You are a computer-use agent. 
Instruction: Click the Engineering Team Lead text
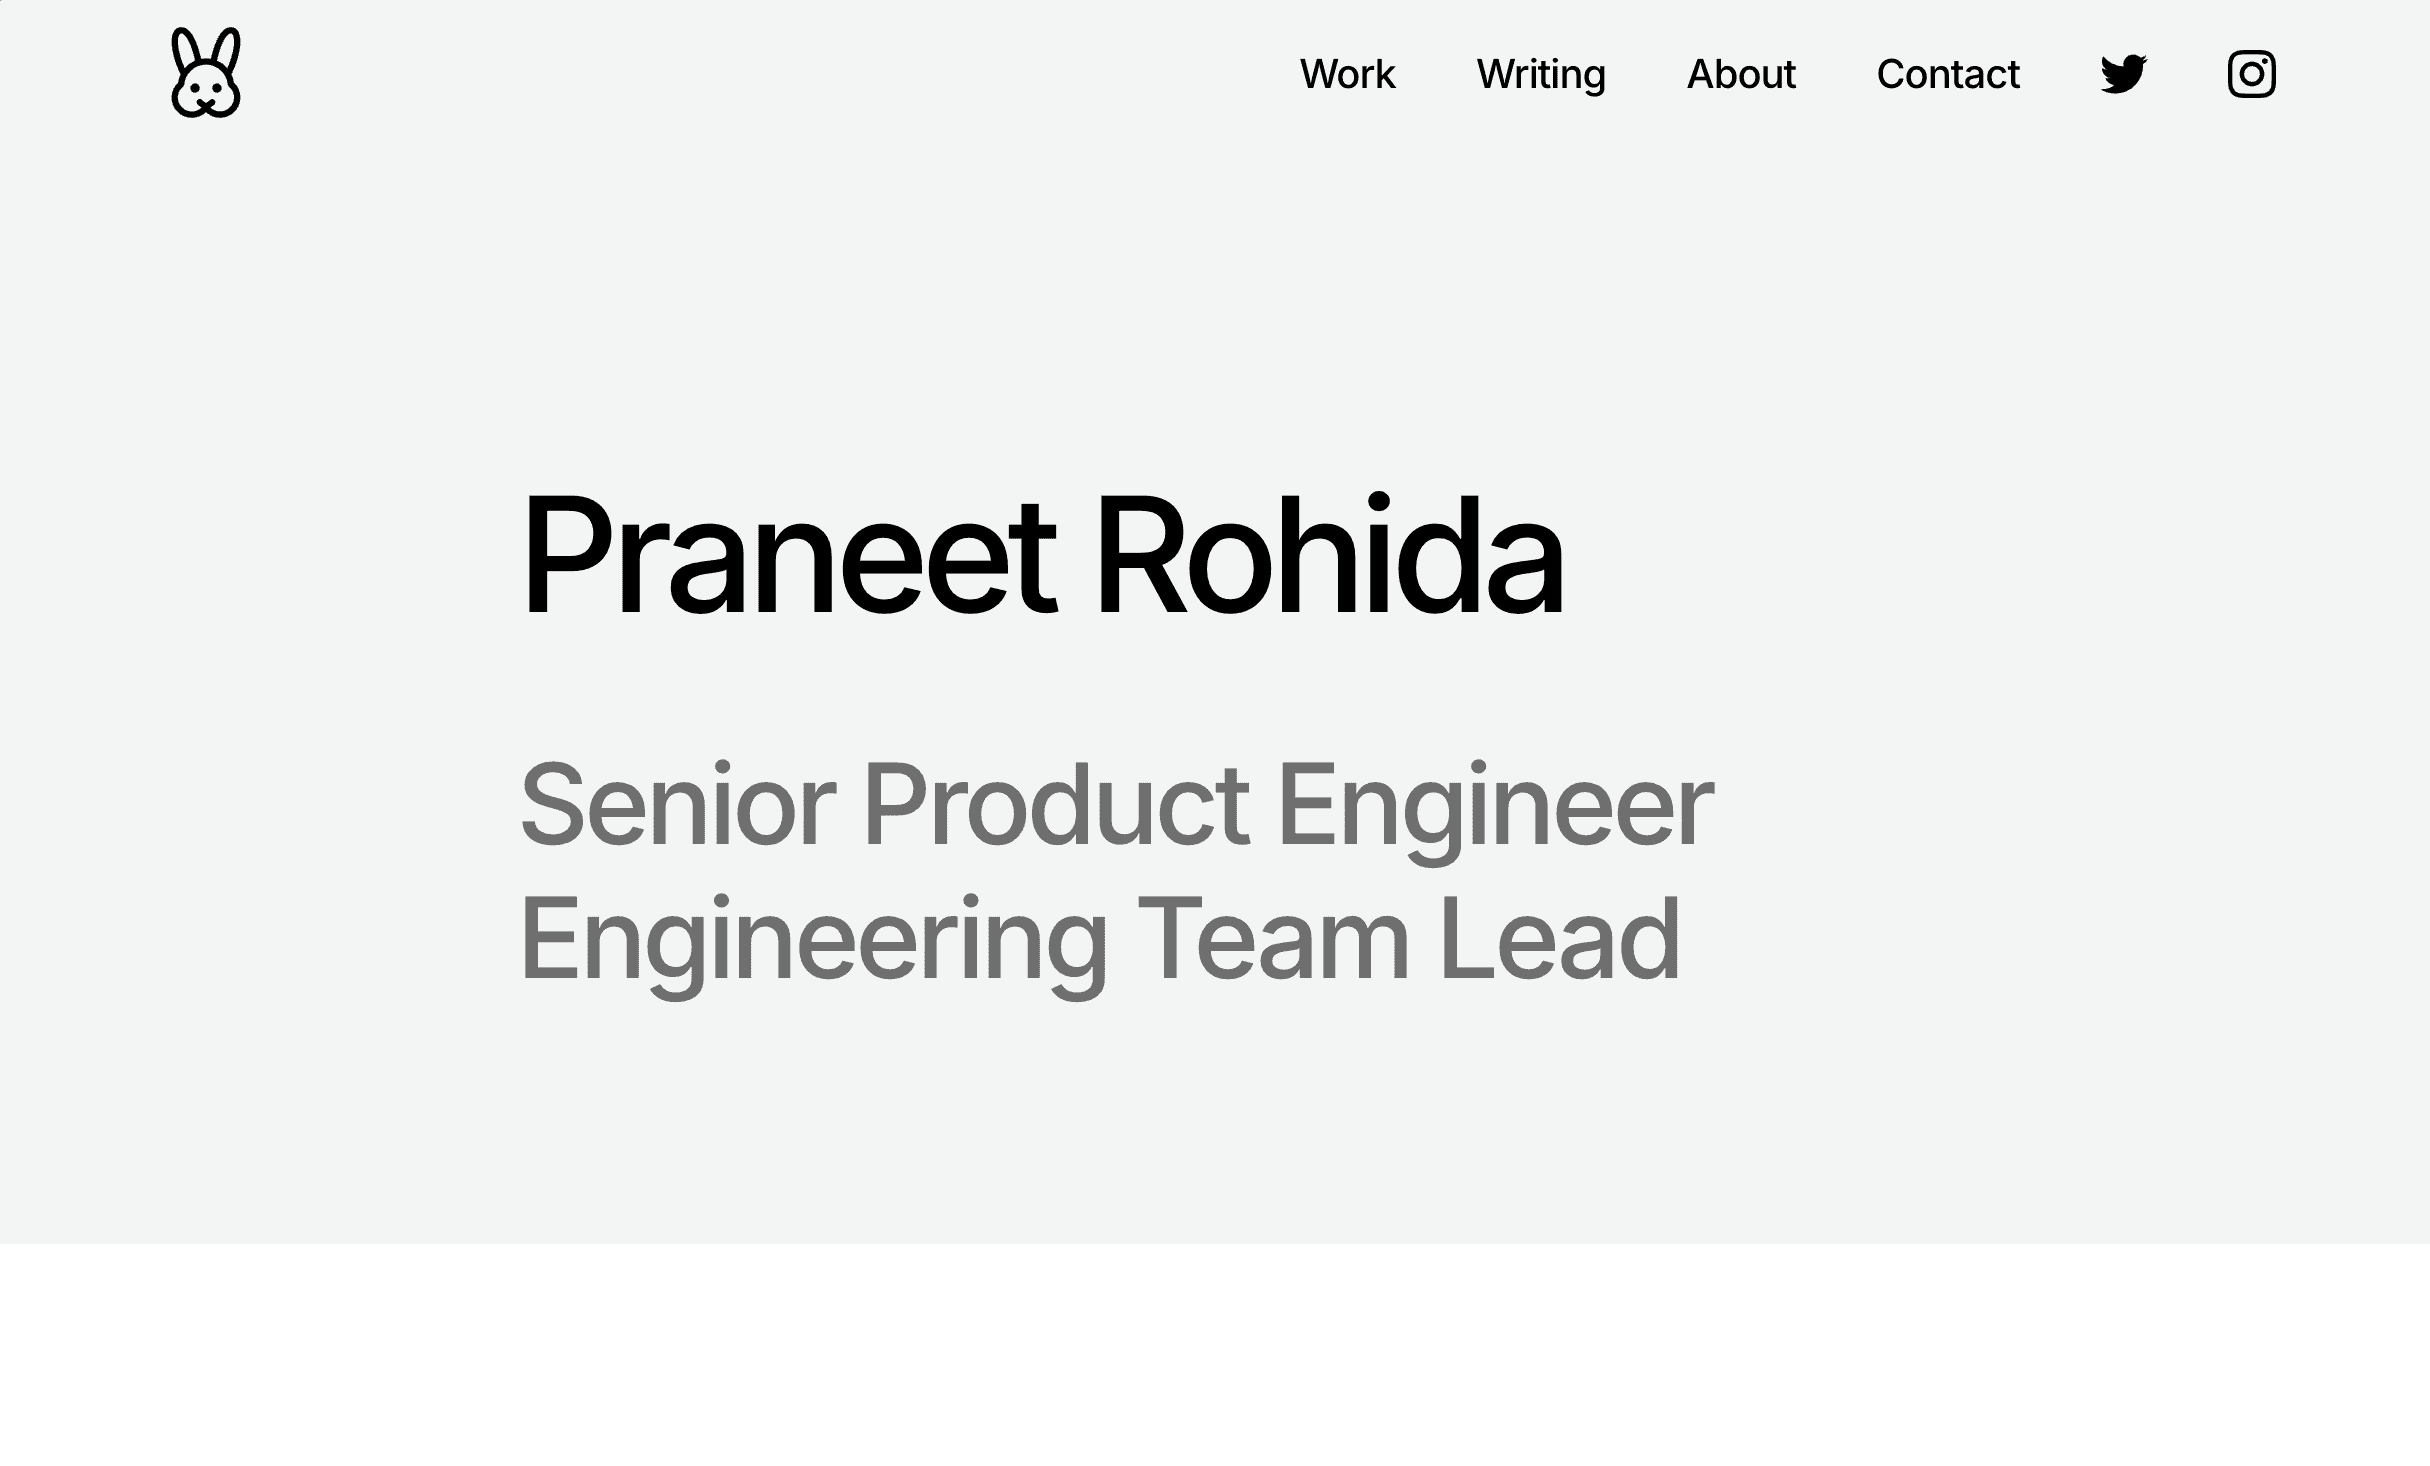click(x=1100, y=938)
